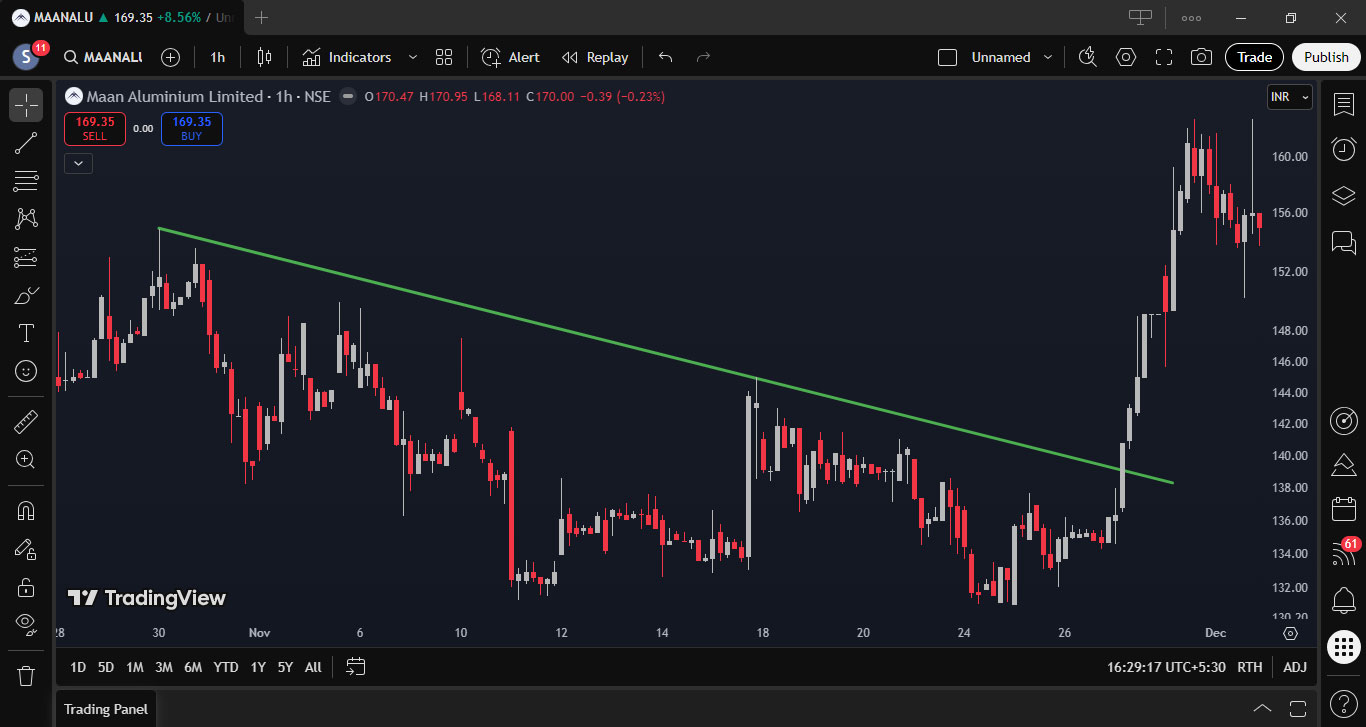Remove drawings with the trash icon
The image size is (1366, 727).
26,675
